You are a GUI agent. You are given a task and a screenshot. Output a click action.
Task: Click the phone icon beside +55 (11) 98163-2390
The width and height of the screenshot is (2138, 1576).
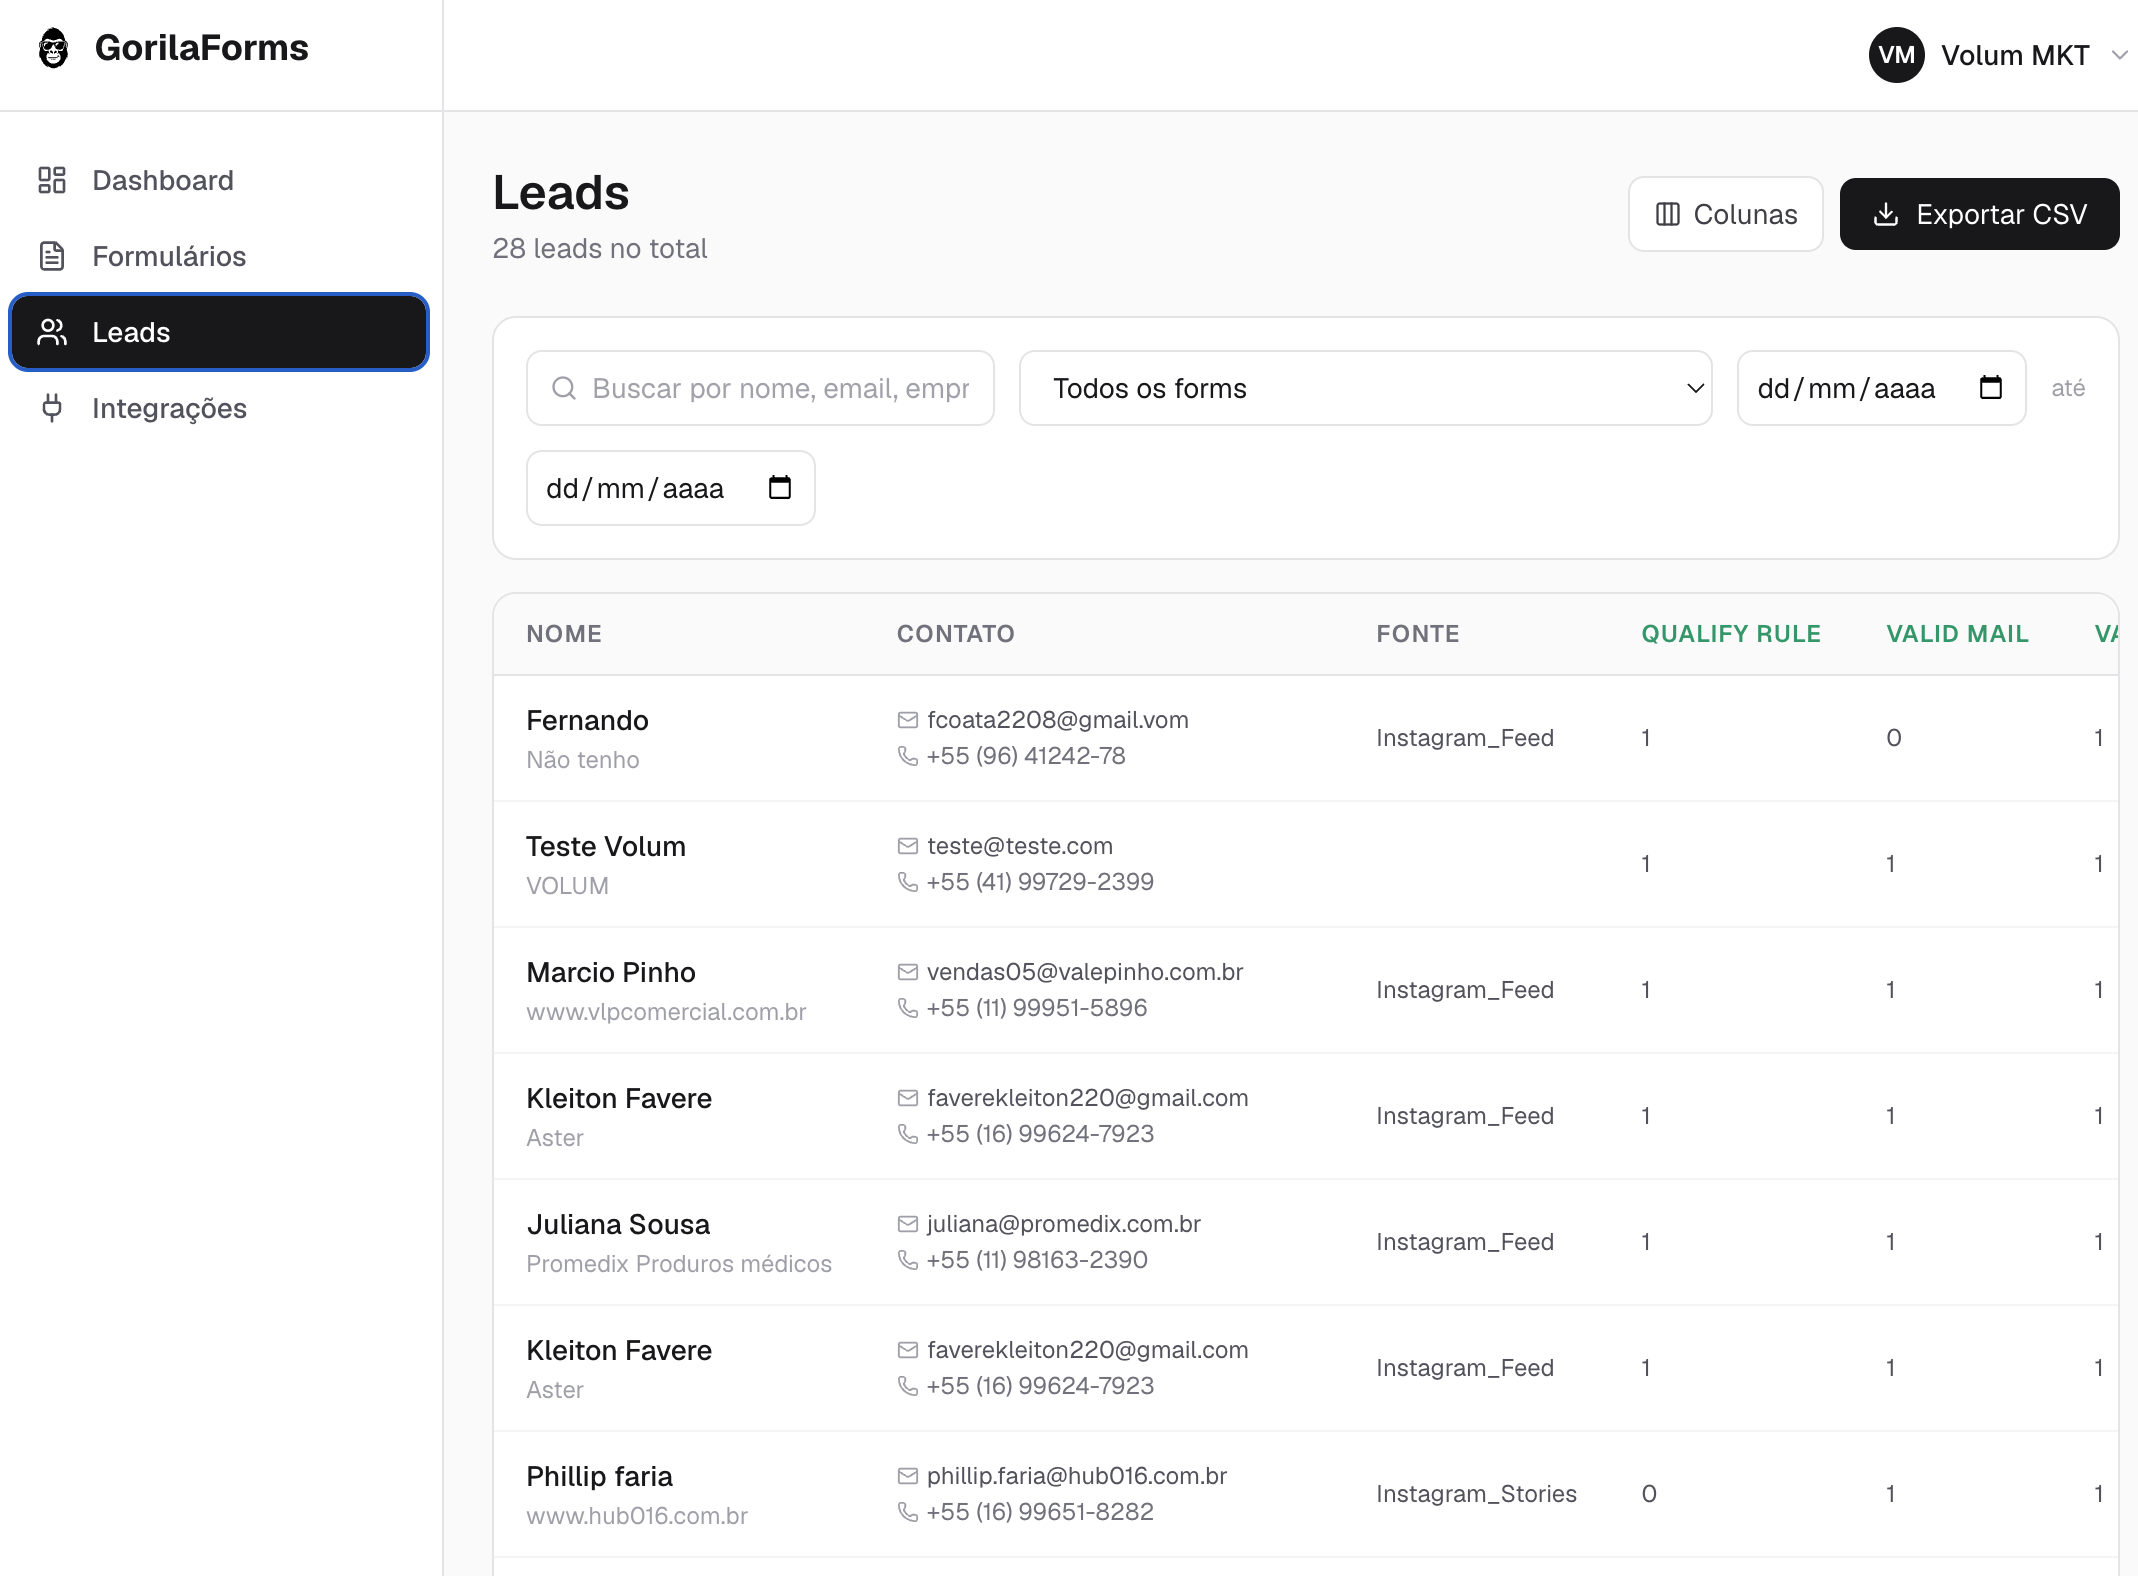coord(907,1260)
